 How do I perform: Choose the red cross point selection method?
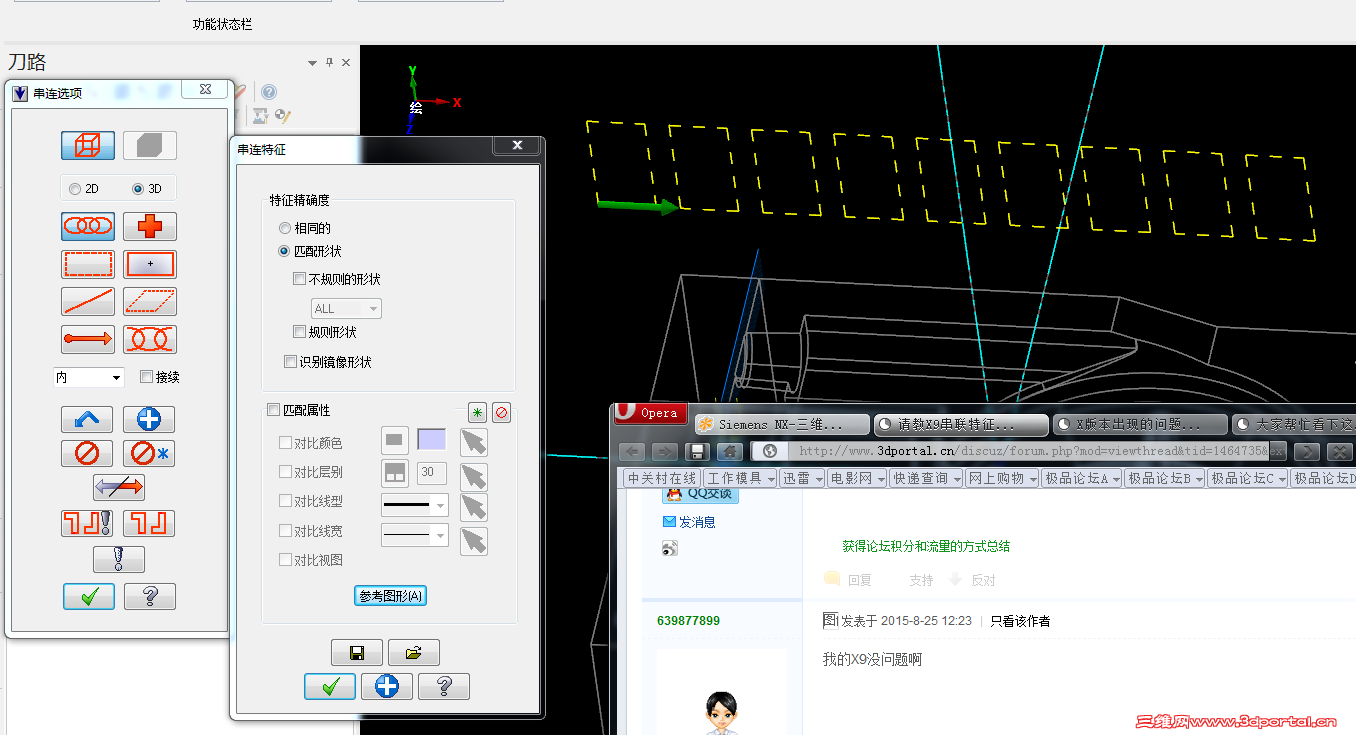click(x=150, y=227)
